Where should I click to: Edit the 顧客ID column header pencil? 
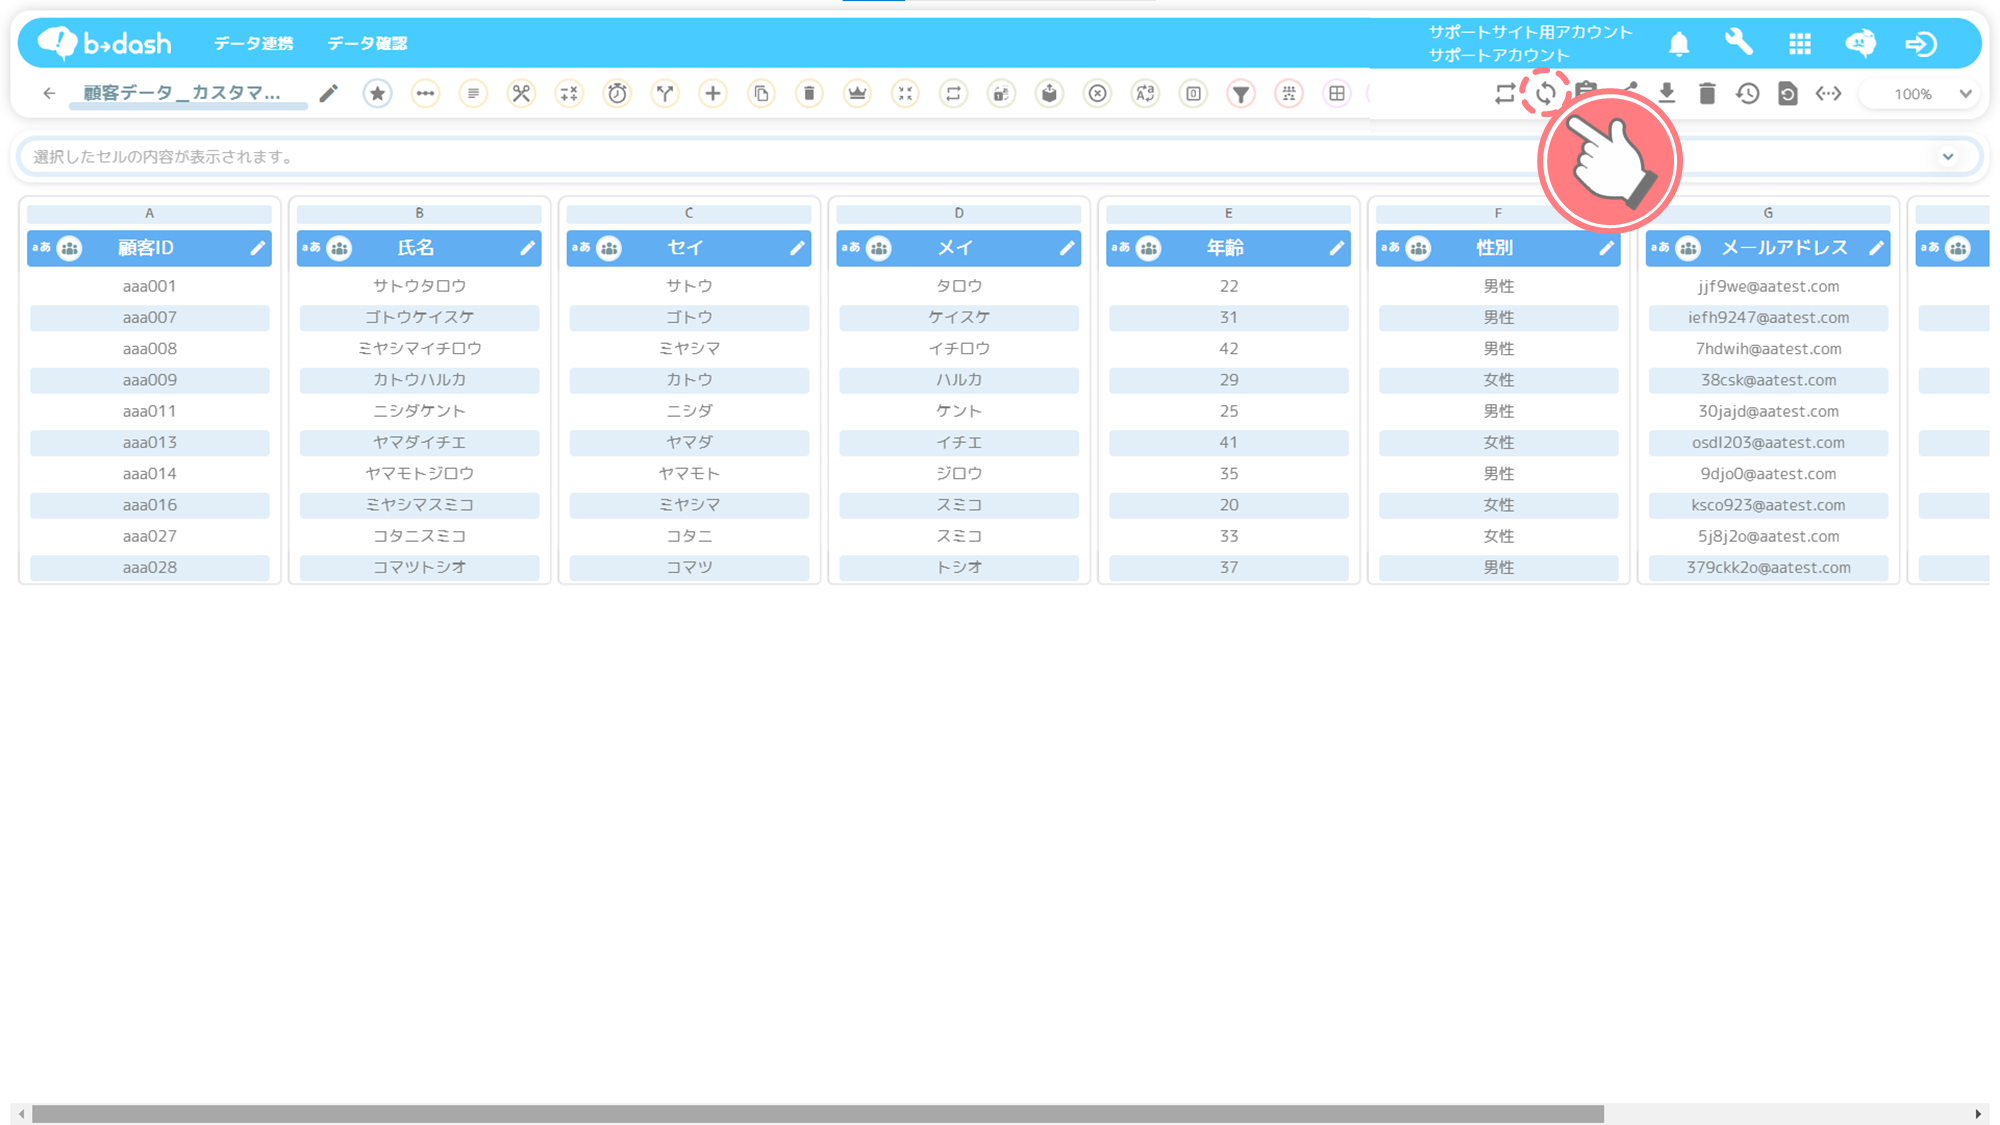click(257, 248)
